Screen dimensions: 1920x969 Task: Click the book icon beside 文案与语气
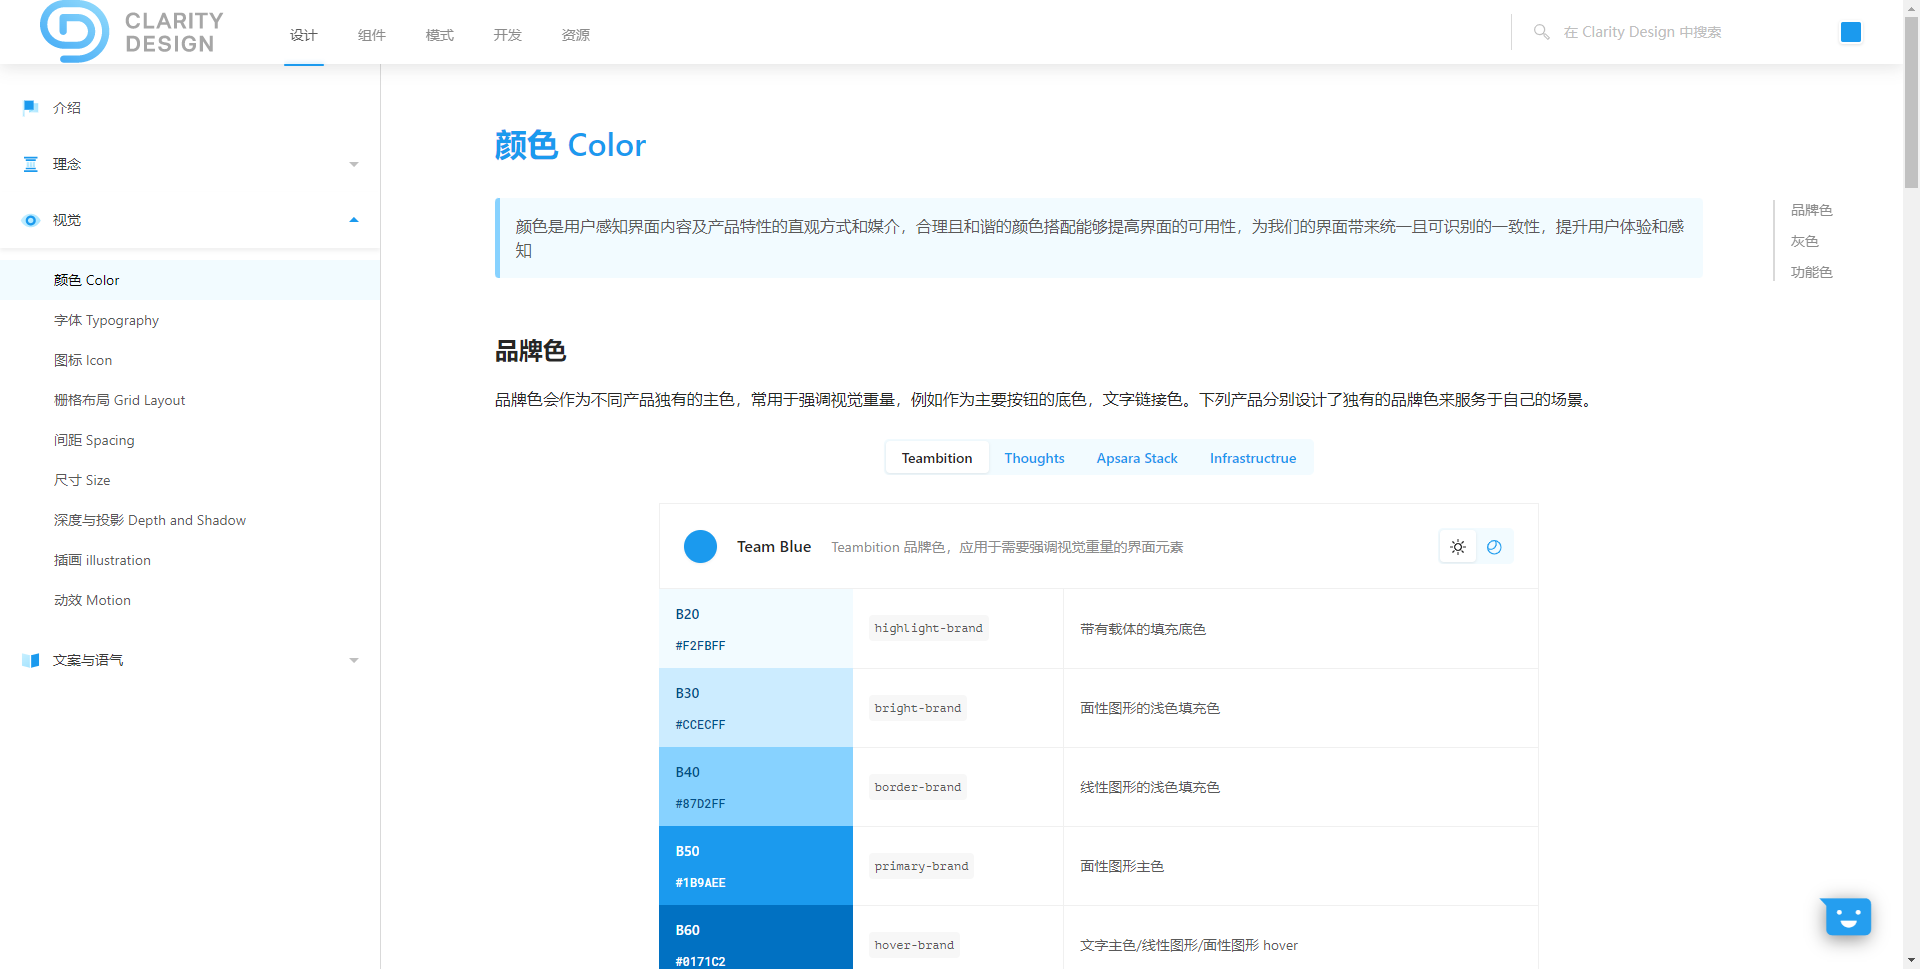[31, 660]
